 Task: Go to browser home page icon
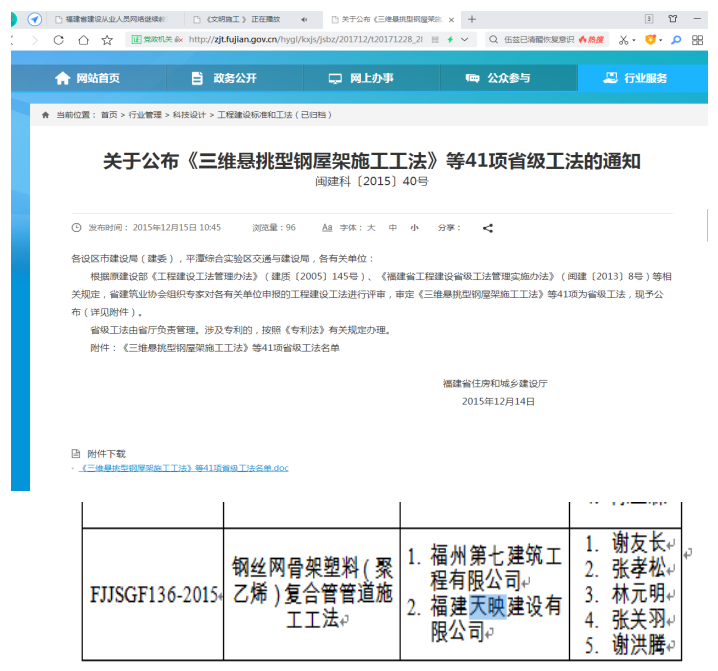coord(82,40)
